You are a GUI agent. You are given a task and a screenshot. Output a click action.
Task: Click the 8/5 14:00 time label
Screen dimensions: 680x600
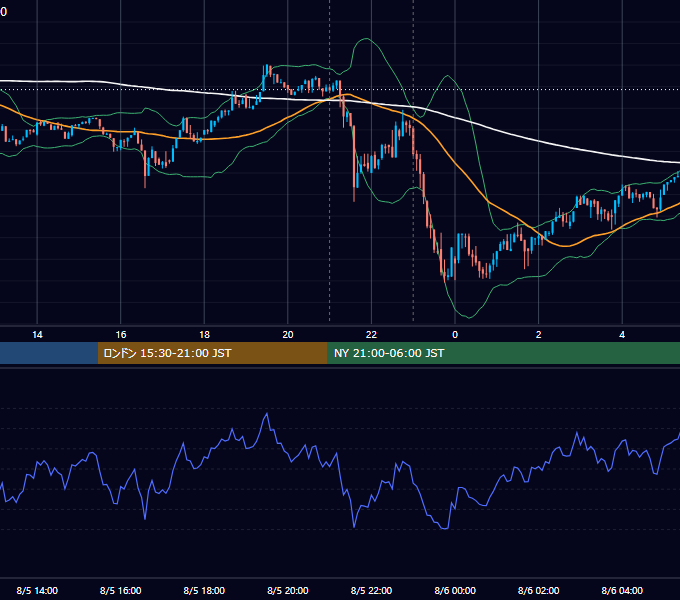coord(37,590)
